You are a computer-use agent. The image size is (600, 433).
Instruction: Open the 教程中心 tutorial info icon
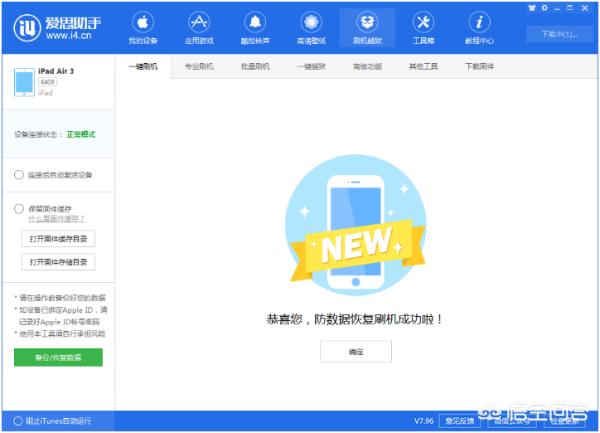(x=480, y=22)
